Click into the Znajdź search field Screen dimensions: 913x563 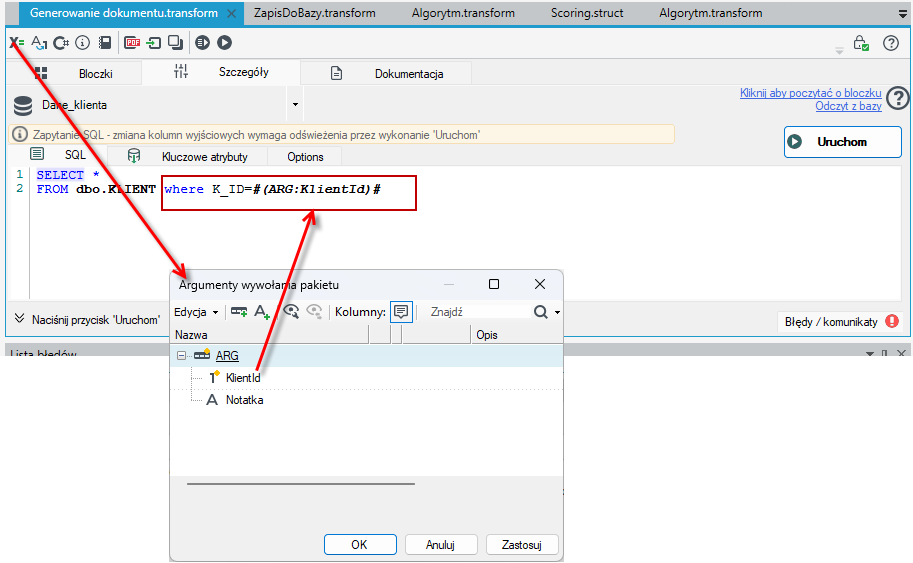point(477,312)
